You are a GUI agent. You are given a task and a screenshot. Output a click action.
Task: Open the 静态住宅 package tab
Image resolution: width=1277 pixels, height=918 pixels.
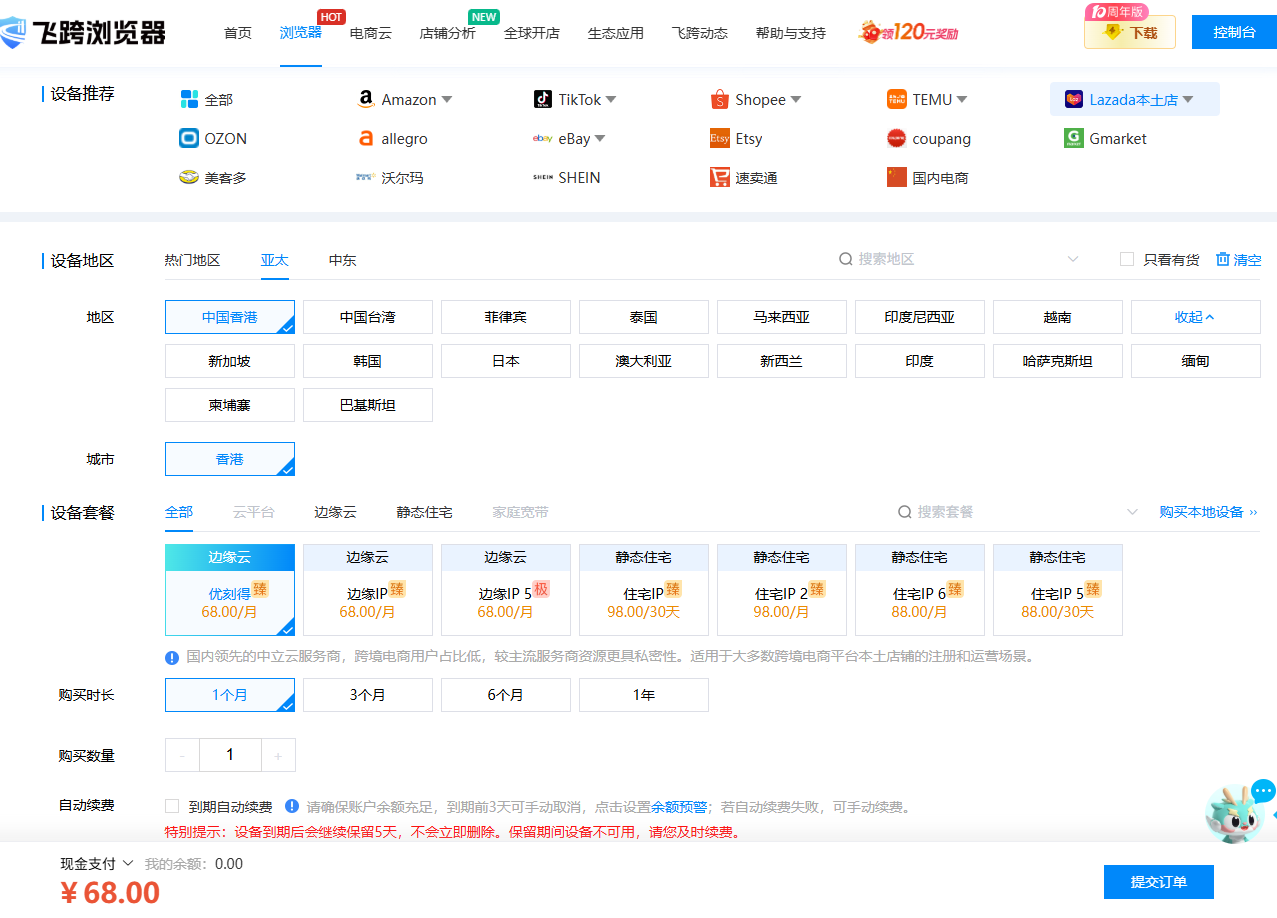tap(424, 513)
